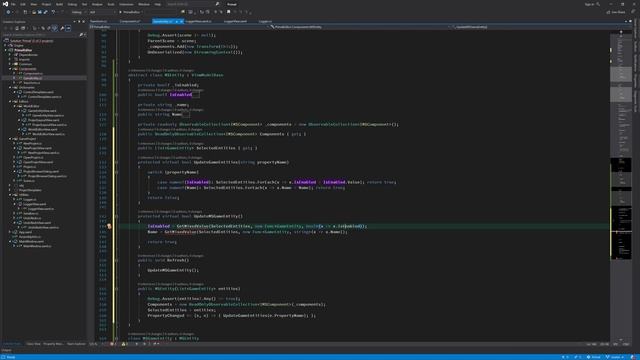
Task: Open the Debug menu
Action: (x=72, y=4)
